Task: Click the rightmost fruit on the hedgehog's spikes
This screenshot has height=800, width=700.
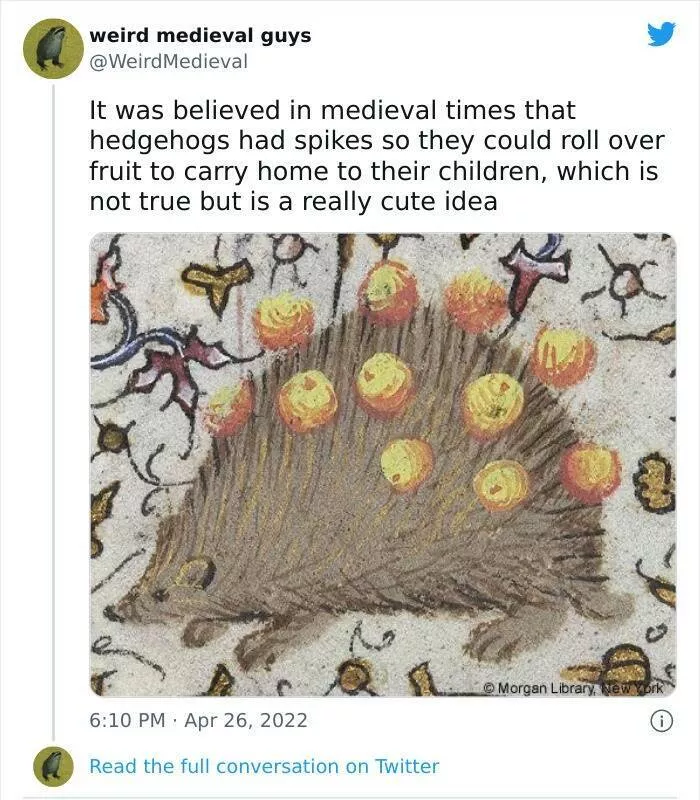Action: pos(590,472)
